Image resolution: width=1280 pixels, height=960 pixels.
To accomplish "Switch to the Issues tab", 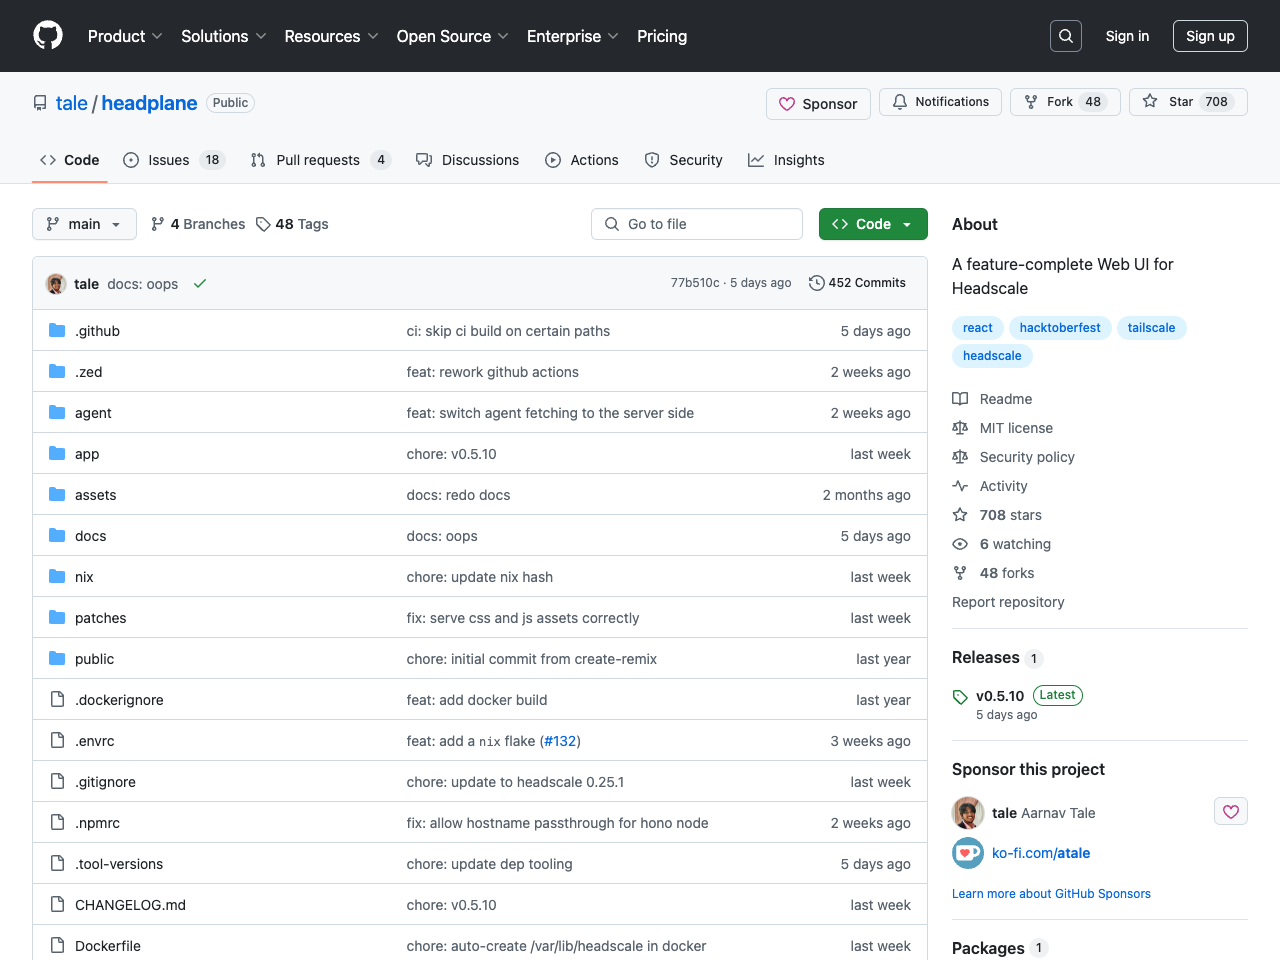I will tap(174, 160).
